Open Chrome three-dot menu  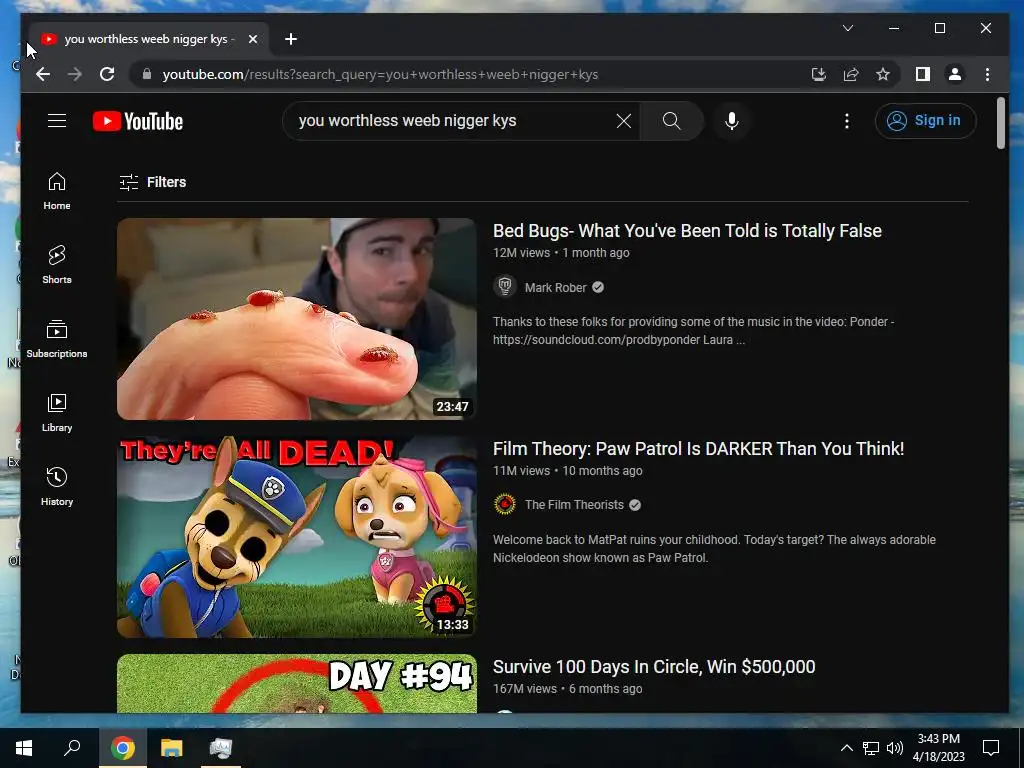click(987, 74)
